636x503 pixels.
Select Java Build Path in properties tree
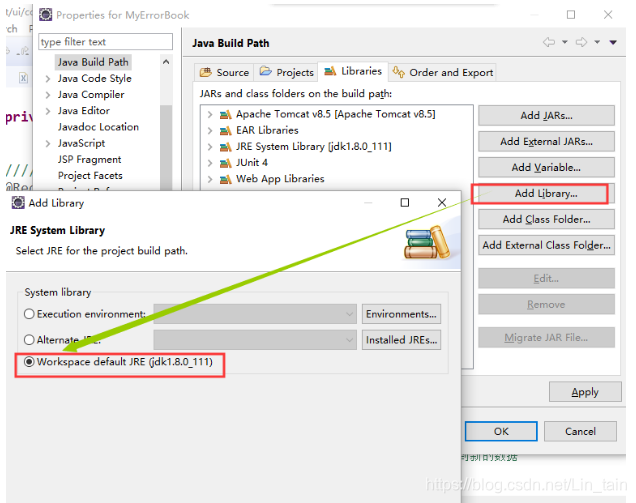[x=93, y=62]
